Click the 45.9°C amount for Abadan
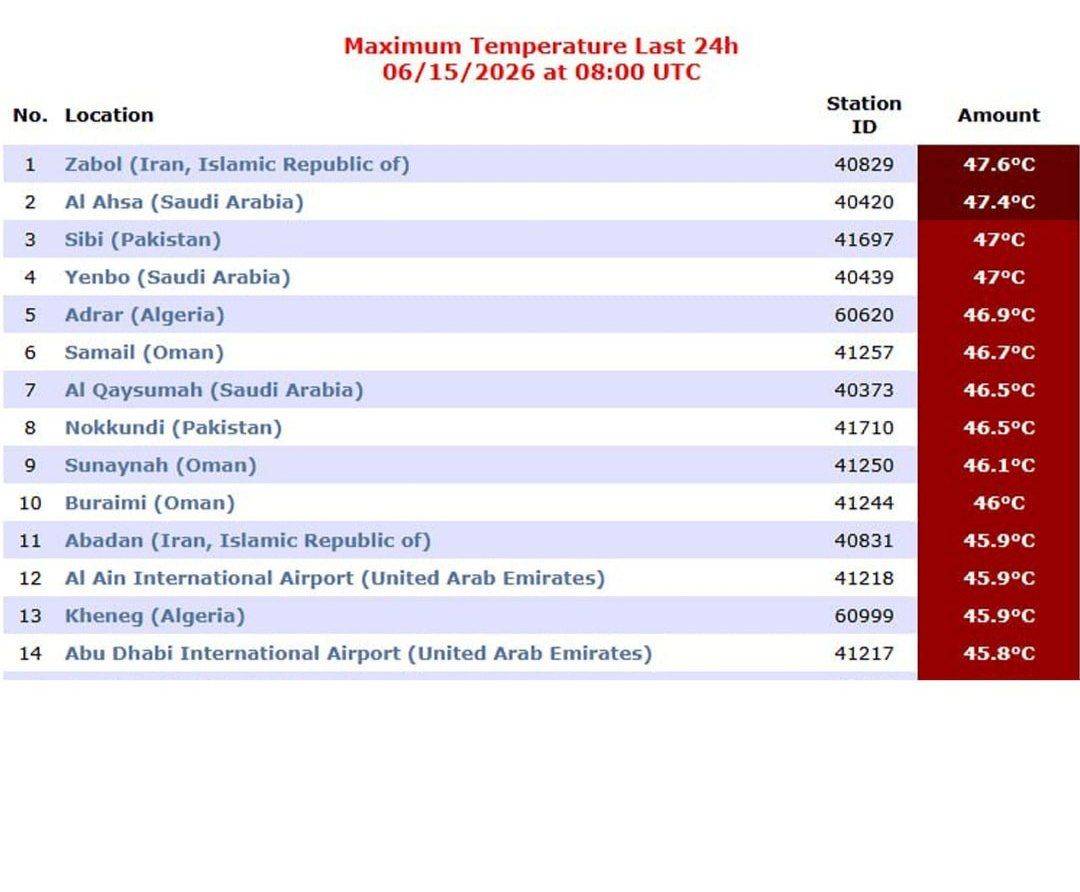This screenshot has width=1080, height=892. coord(999,540)
